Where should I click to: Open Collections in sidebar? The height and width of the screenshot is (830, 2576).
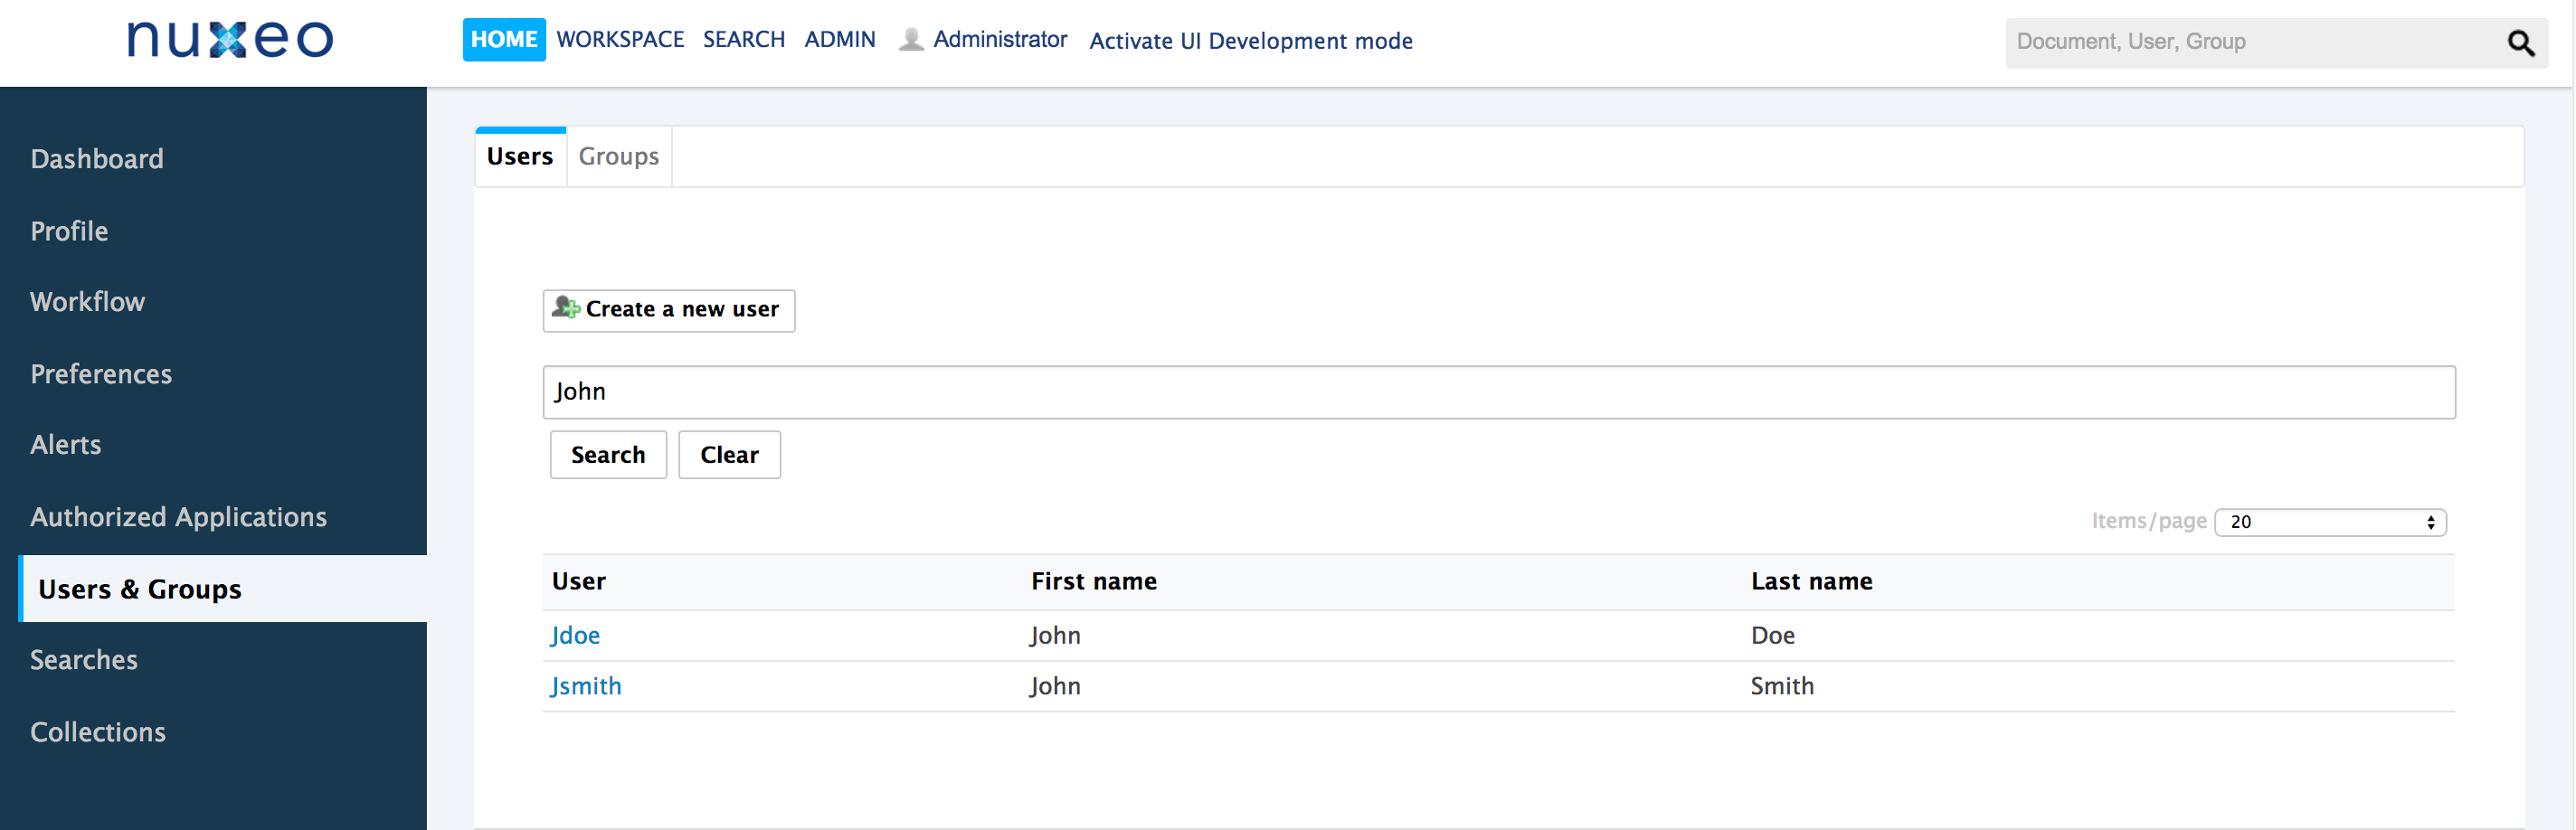click(98, 732)
